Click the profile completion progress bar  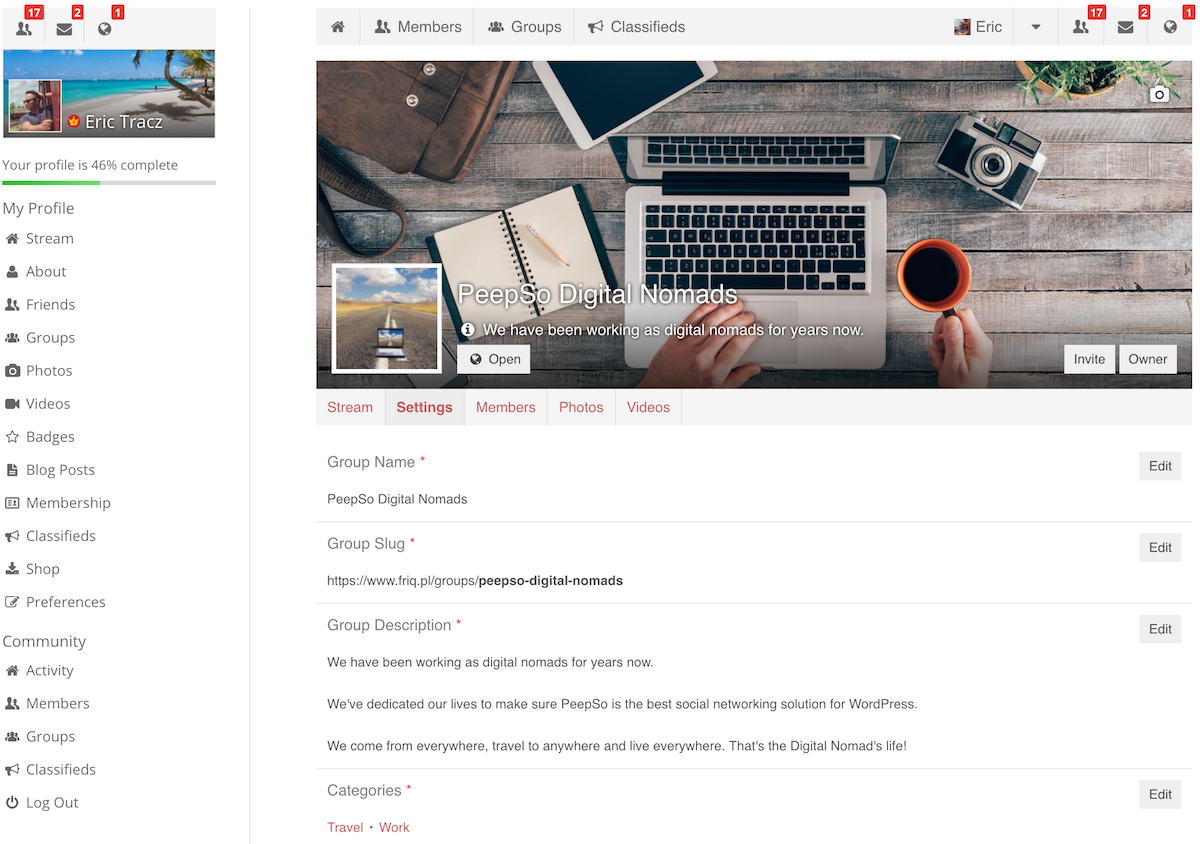[x=109, y=183]
